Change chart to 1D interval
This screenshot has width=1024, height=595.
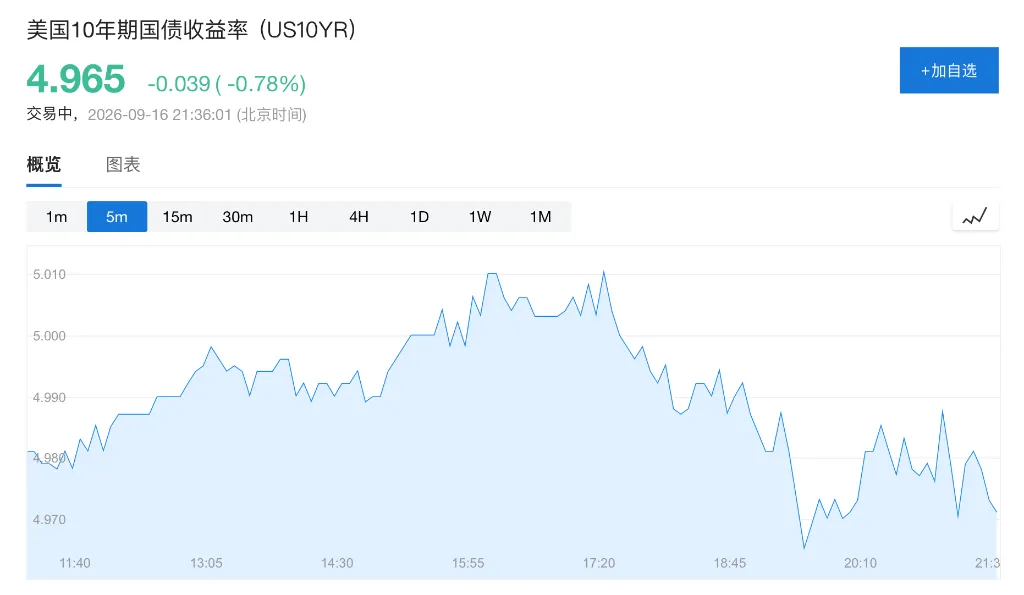pyautogui.click(x=419, y=217)
